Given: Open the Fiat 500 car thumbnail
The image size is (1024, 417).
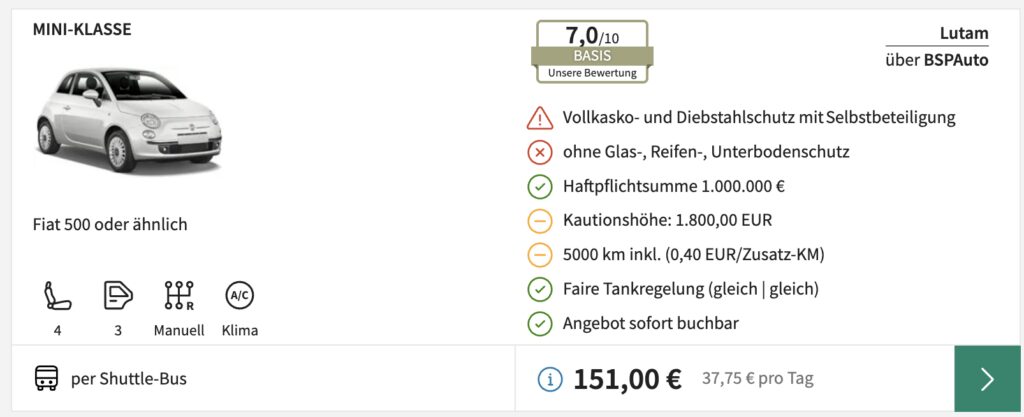Looking at the screenshot, I should (129, 117).
